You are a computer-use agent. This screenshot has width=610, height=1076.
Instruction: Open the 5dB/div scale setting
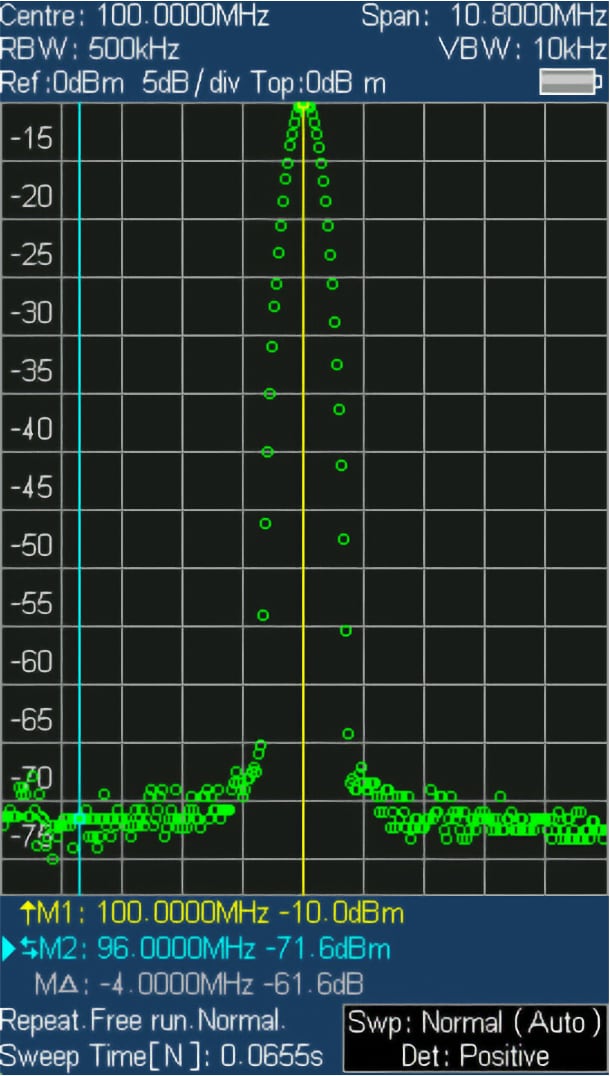(187, 84)
